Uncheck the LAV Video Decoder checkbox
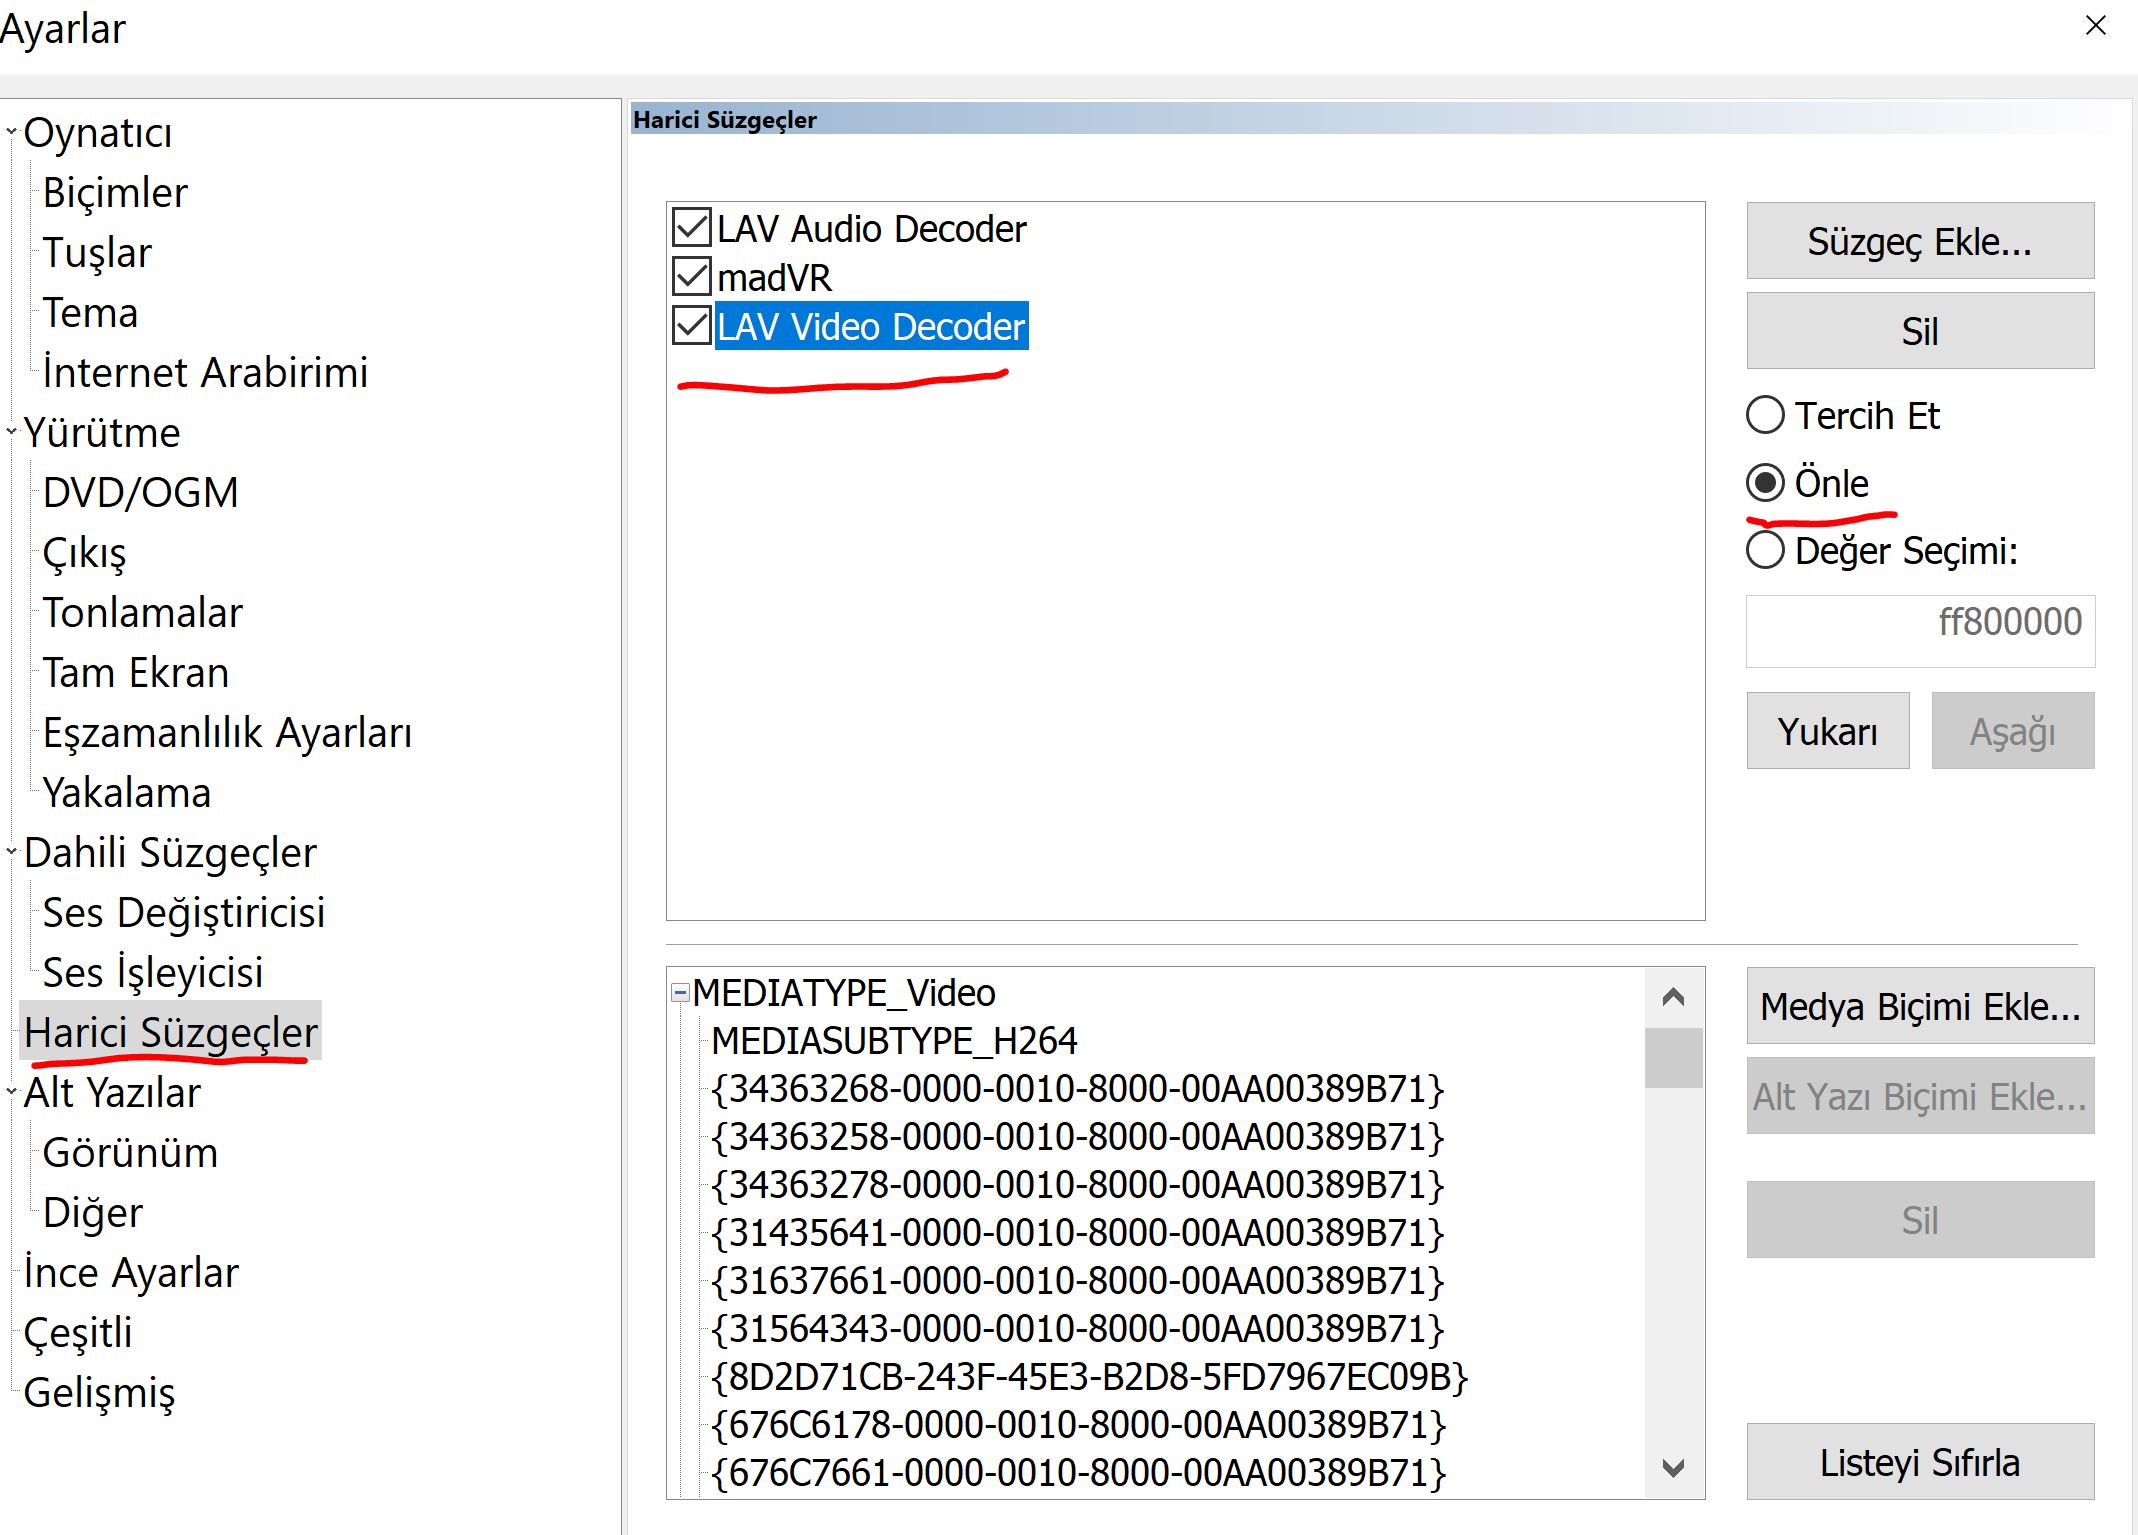The image size is (2138, 1535). pos(692,326)
